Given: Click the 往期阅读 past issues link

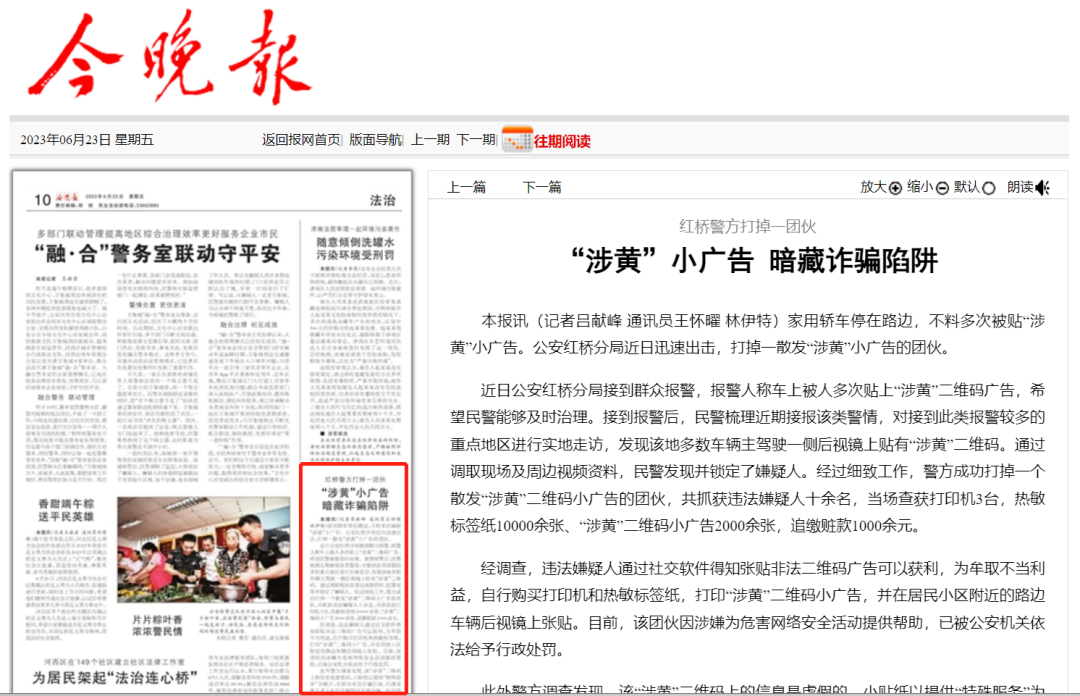Looking at the screenshot, I should click(562, 142).
